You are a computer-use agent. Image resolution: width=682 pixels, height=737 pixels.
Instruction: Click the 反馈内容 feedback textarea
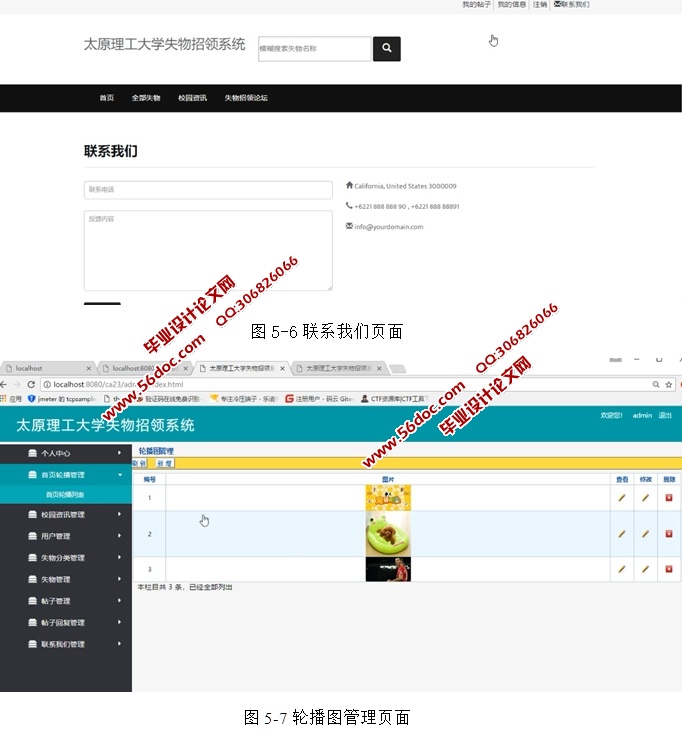[x=208, y=251]
